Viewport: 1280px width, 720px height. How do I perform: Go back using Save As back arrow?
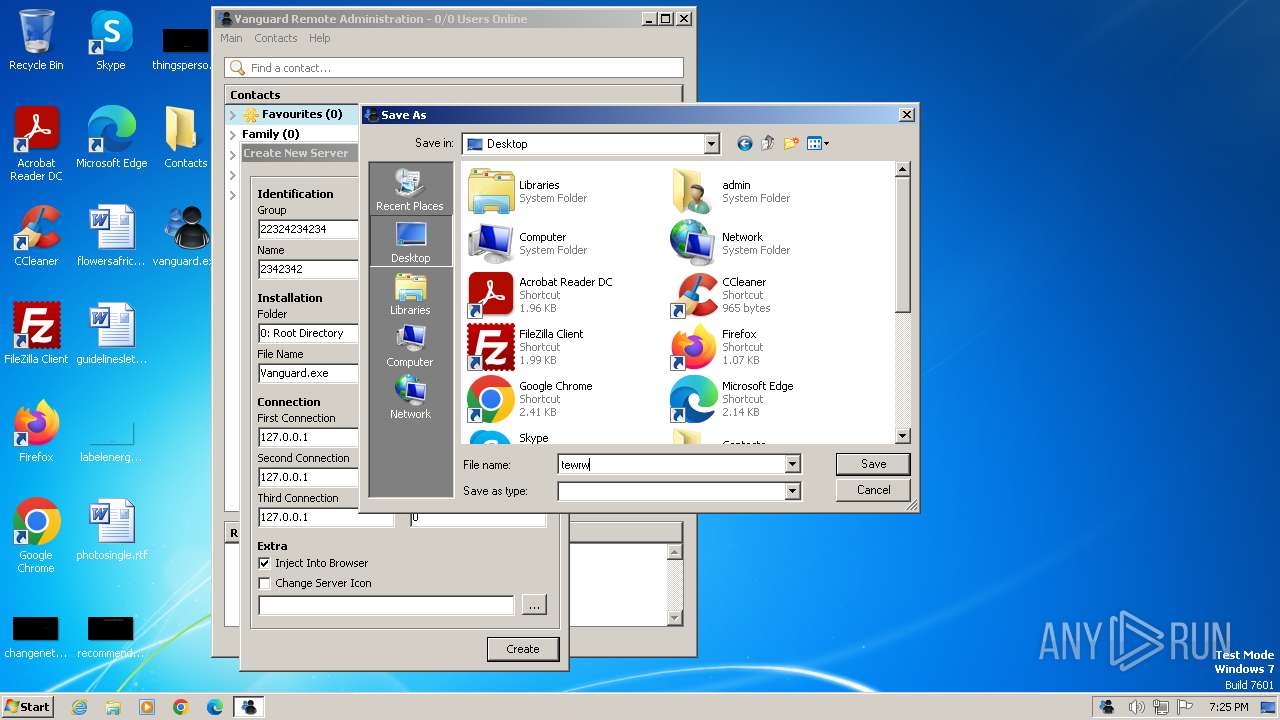coord(744,144)
